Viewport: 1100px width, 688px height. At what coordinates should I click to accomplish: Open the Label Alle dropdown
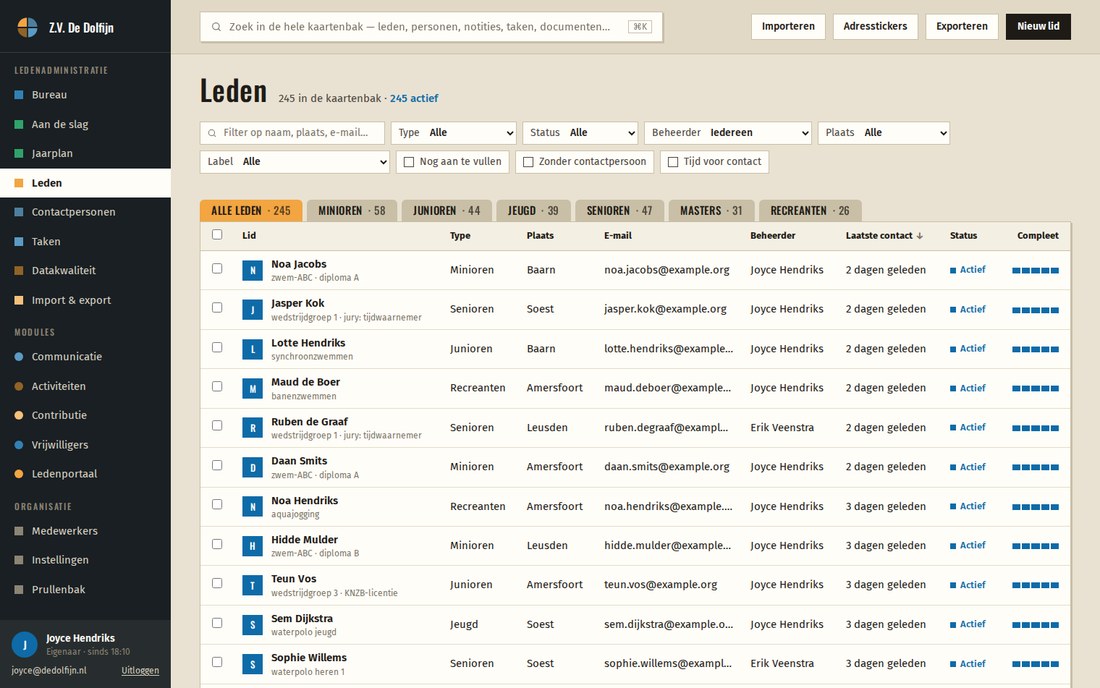295,162
